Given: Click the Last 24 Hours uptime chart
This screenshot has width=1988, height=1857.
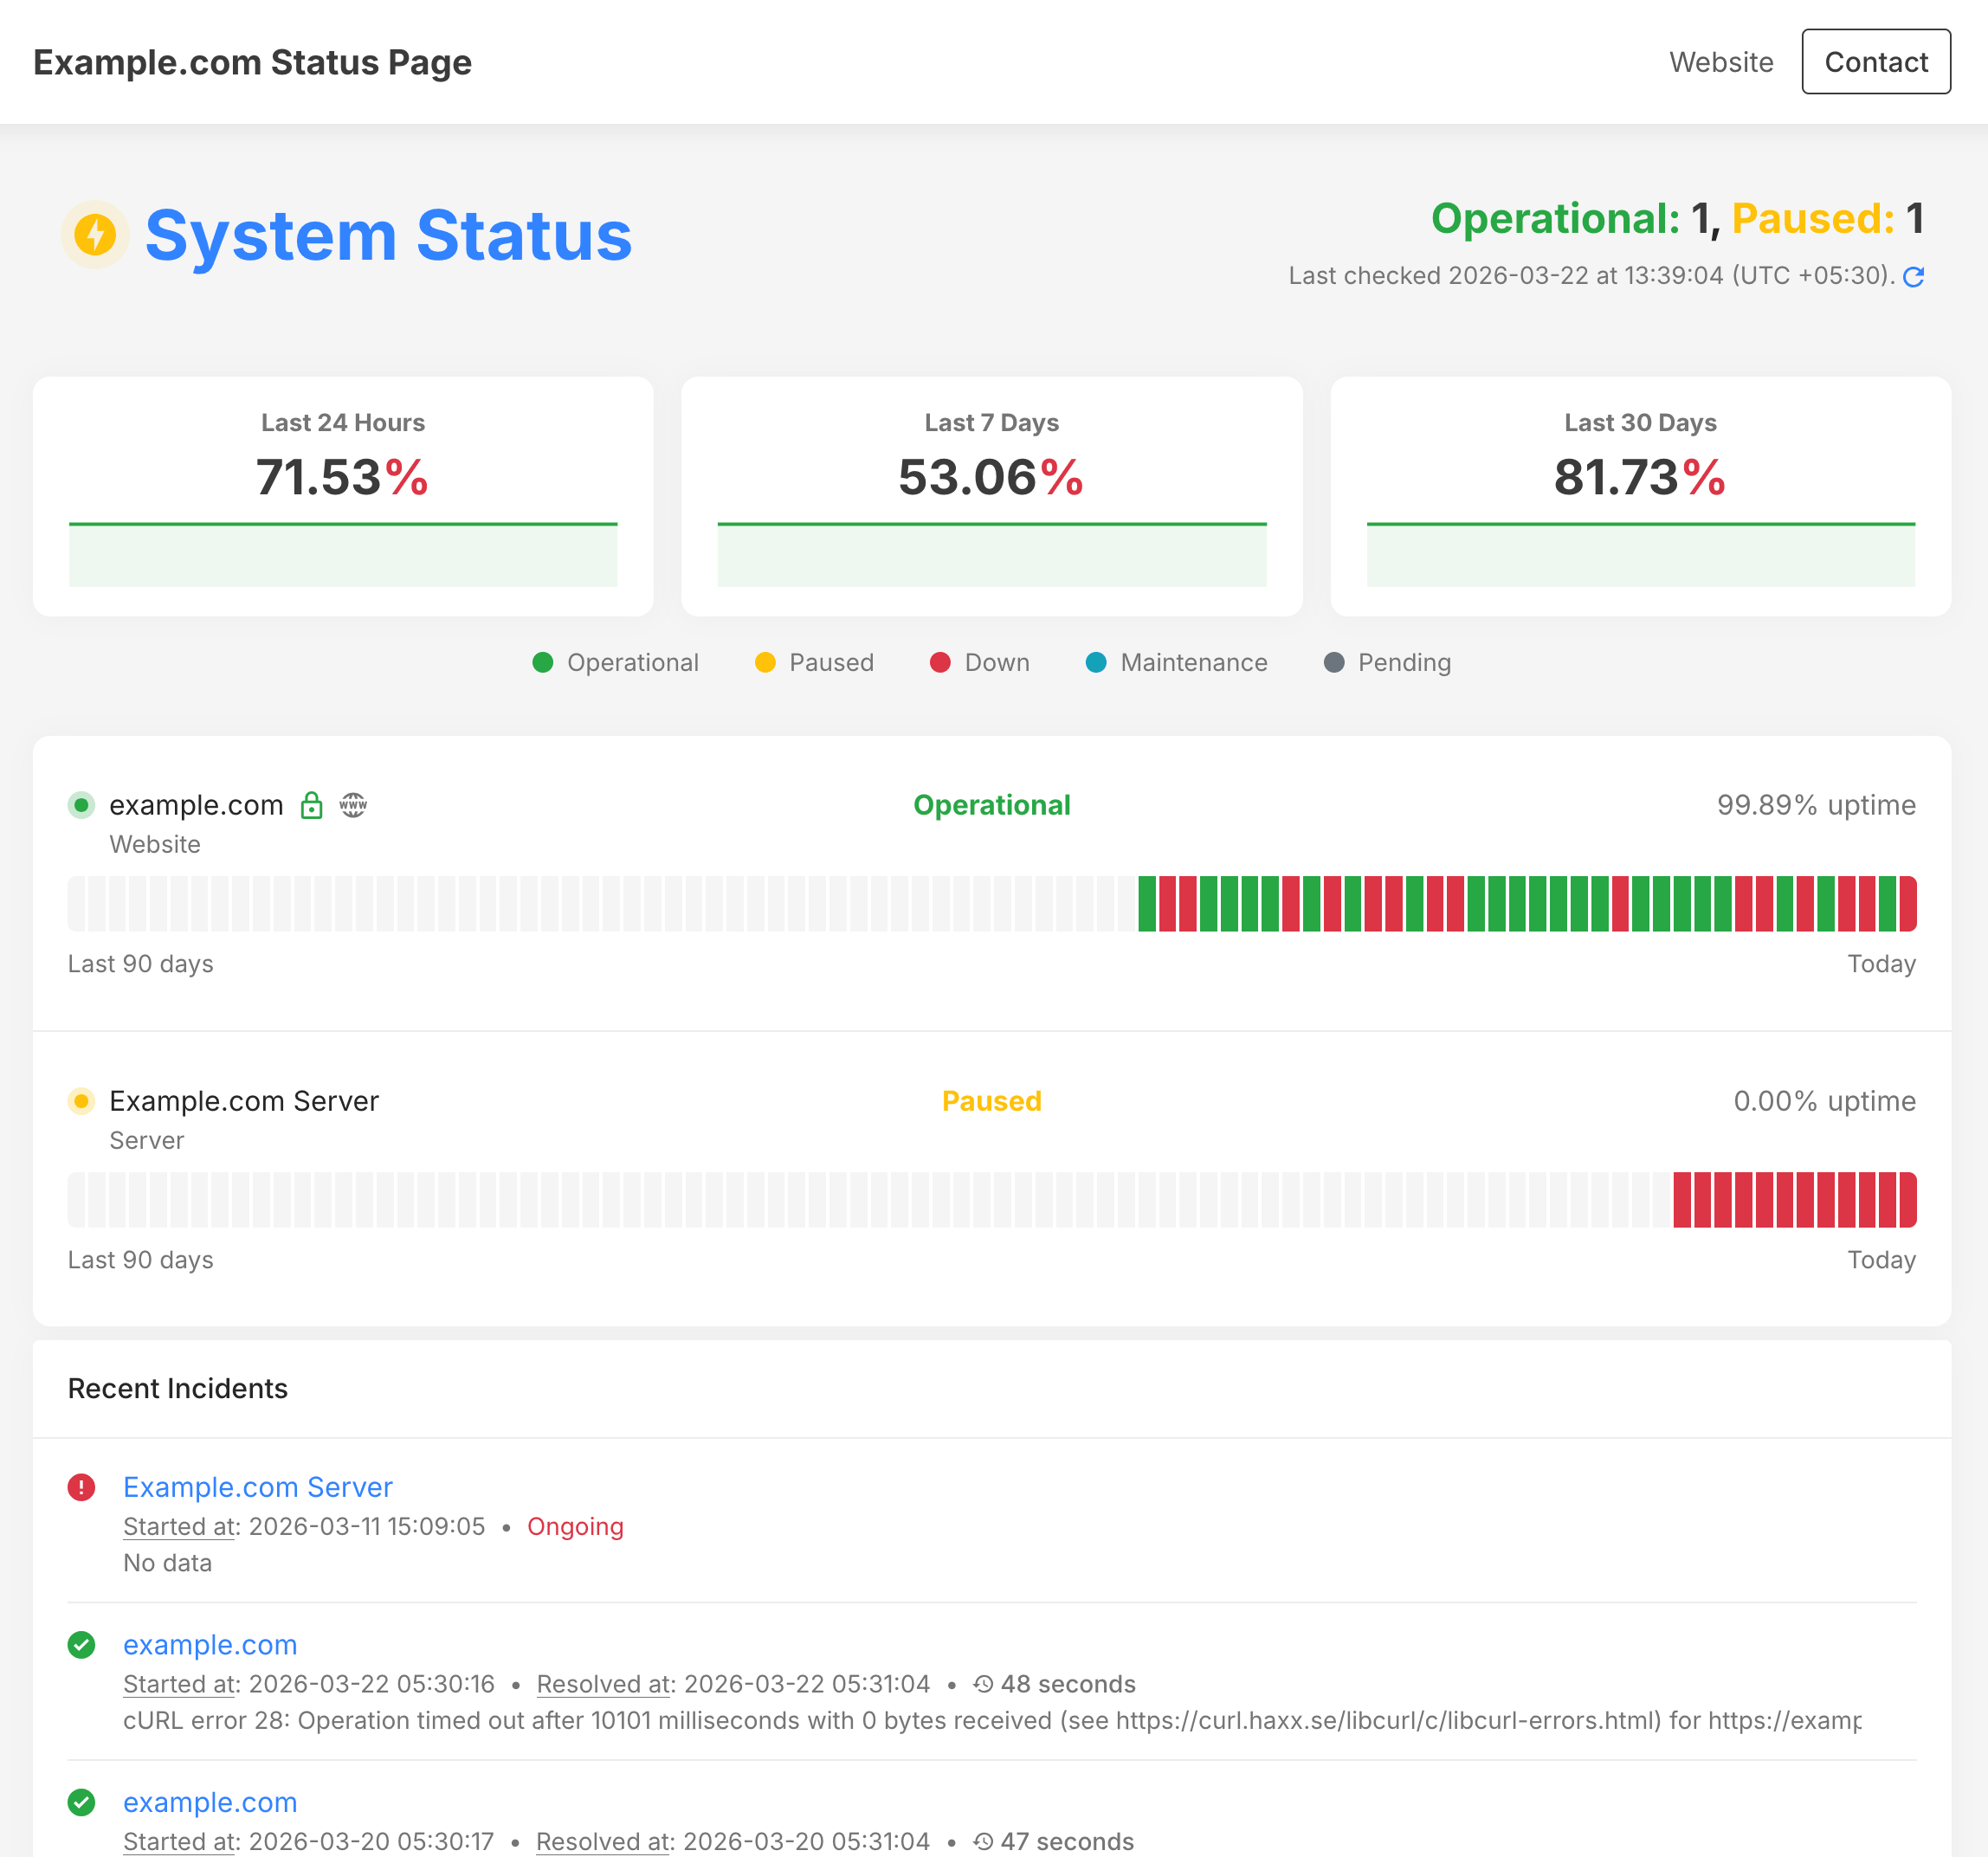Looking at the screenshot, I should click(x=343, y=554).
